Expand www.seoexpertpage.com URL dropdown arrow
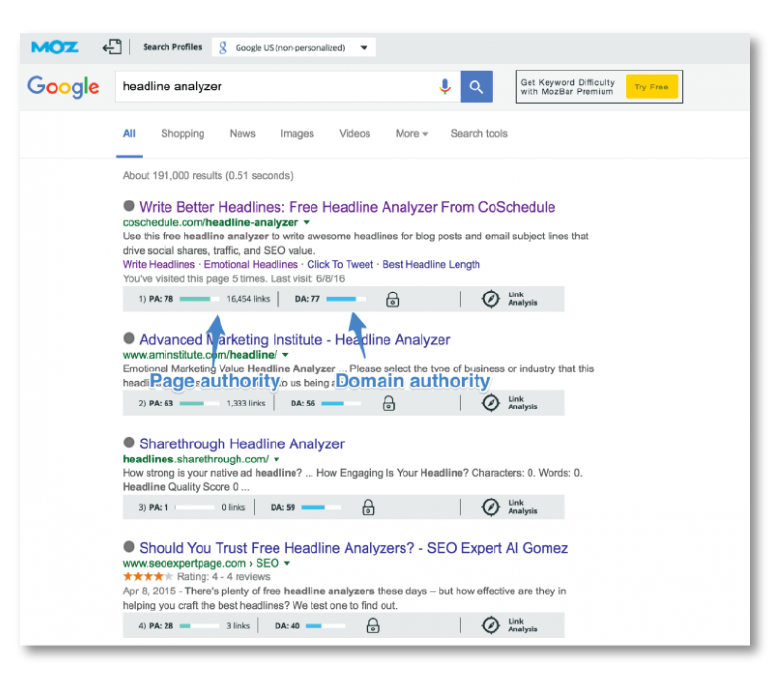770x683 pixels. click(287, 563)
